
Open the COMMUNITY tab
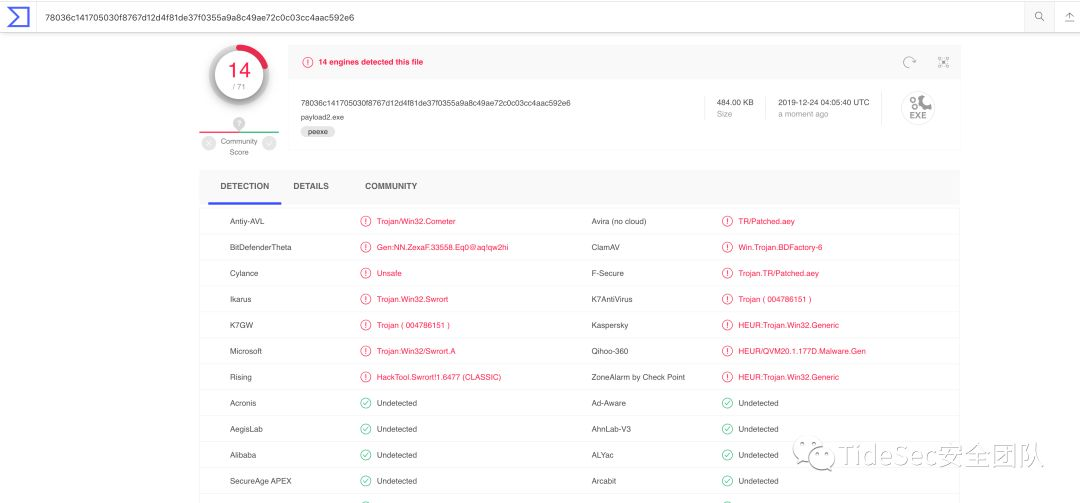pyautogui.click(x=391, y=186)
